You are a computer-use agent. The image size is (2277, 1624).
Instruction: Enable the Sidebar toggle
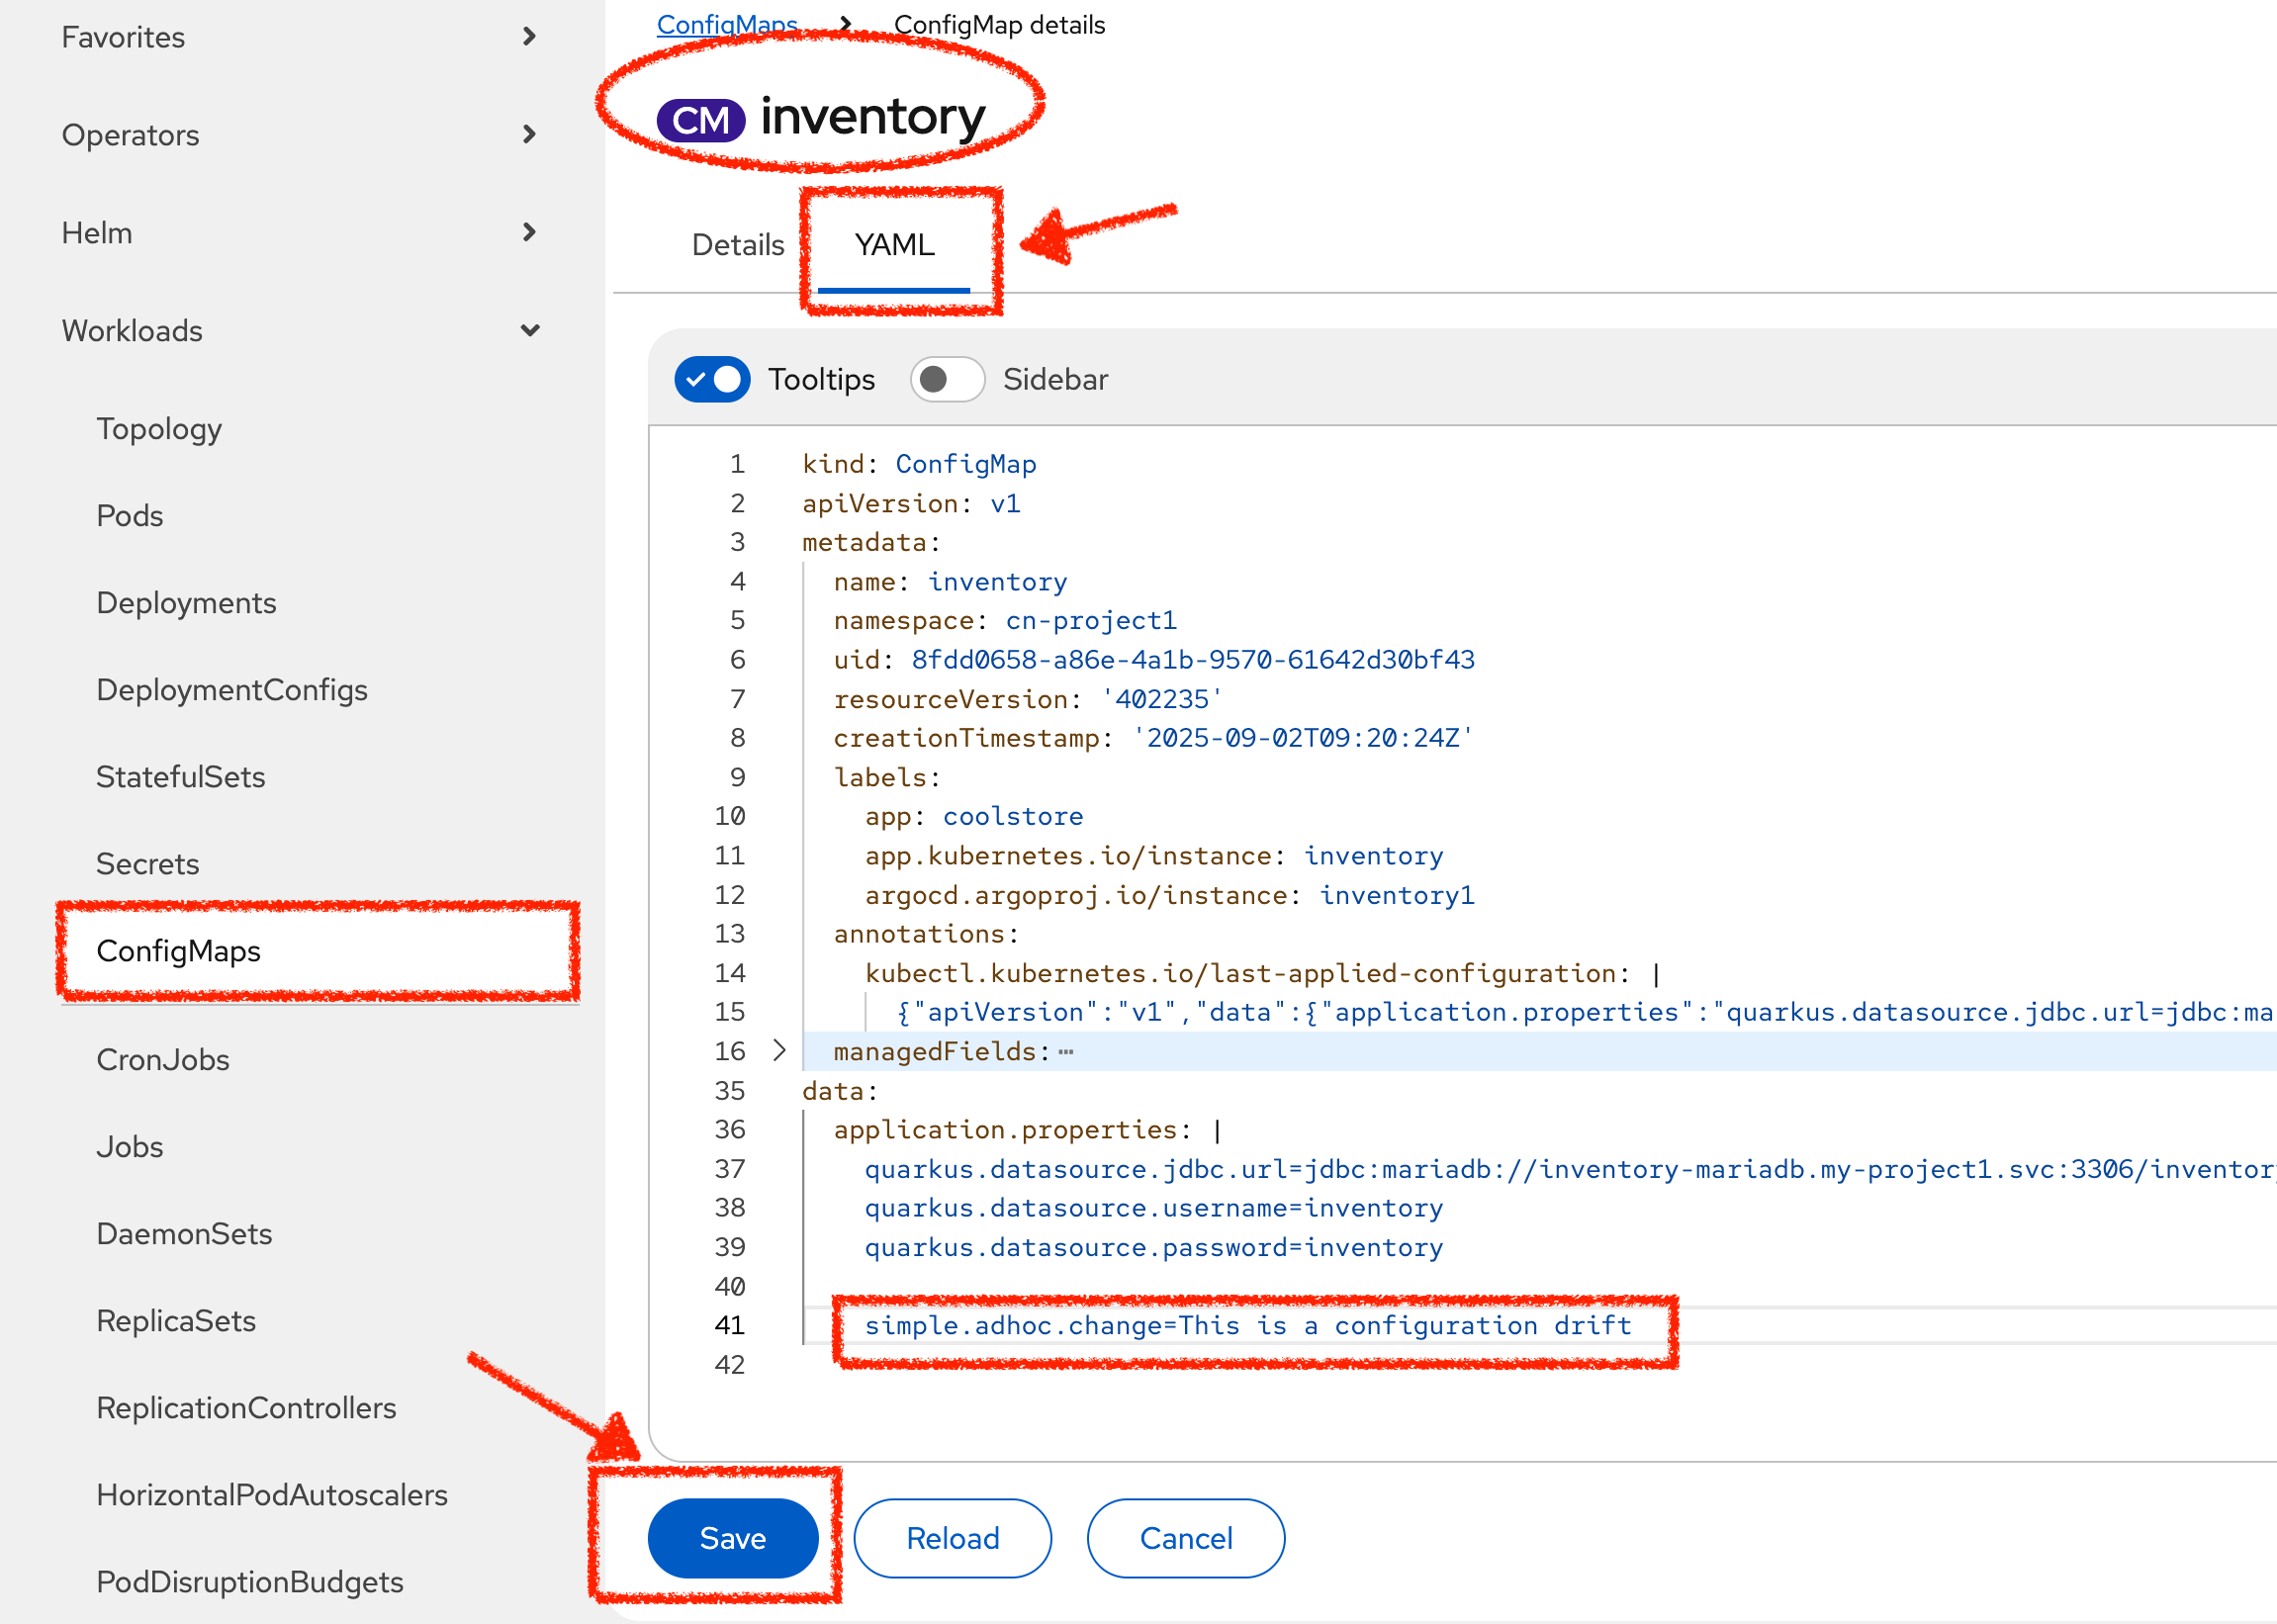[946, 379]
